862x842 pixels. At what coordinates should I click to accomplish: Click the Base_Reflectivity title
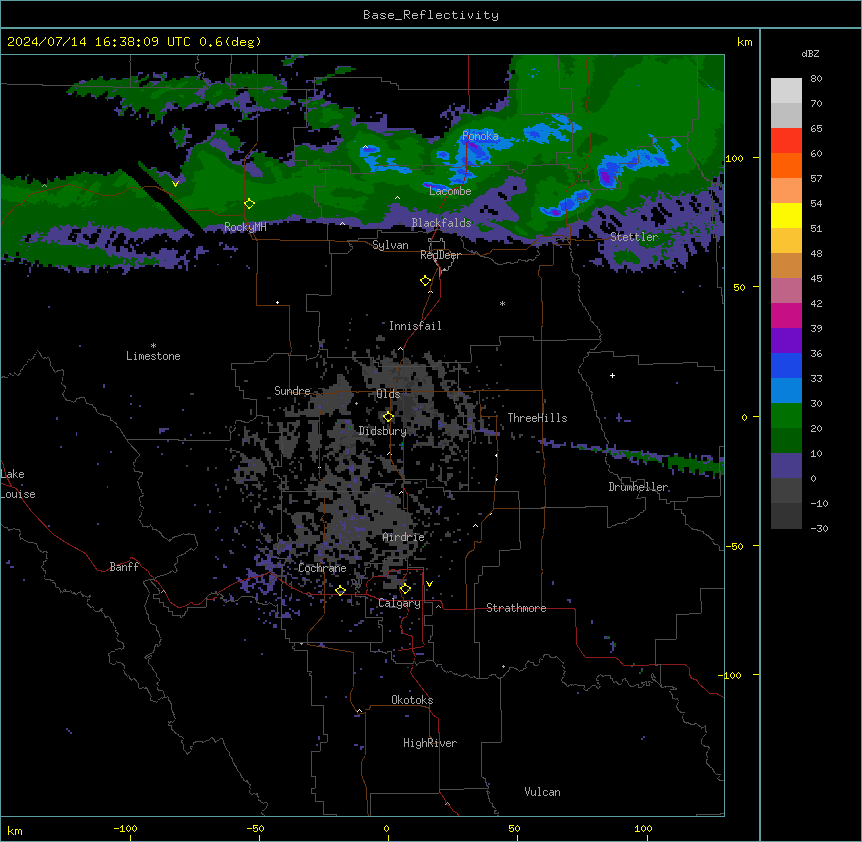tap(431, 15)
